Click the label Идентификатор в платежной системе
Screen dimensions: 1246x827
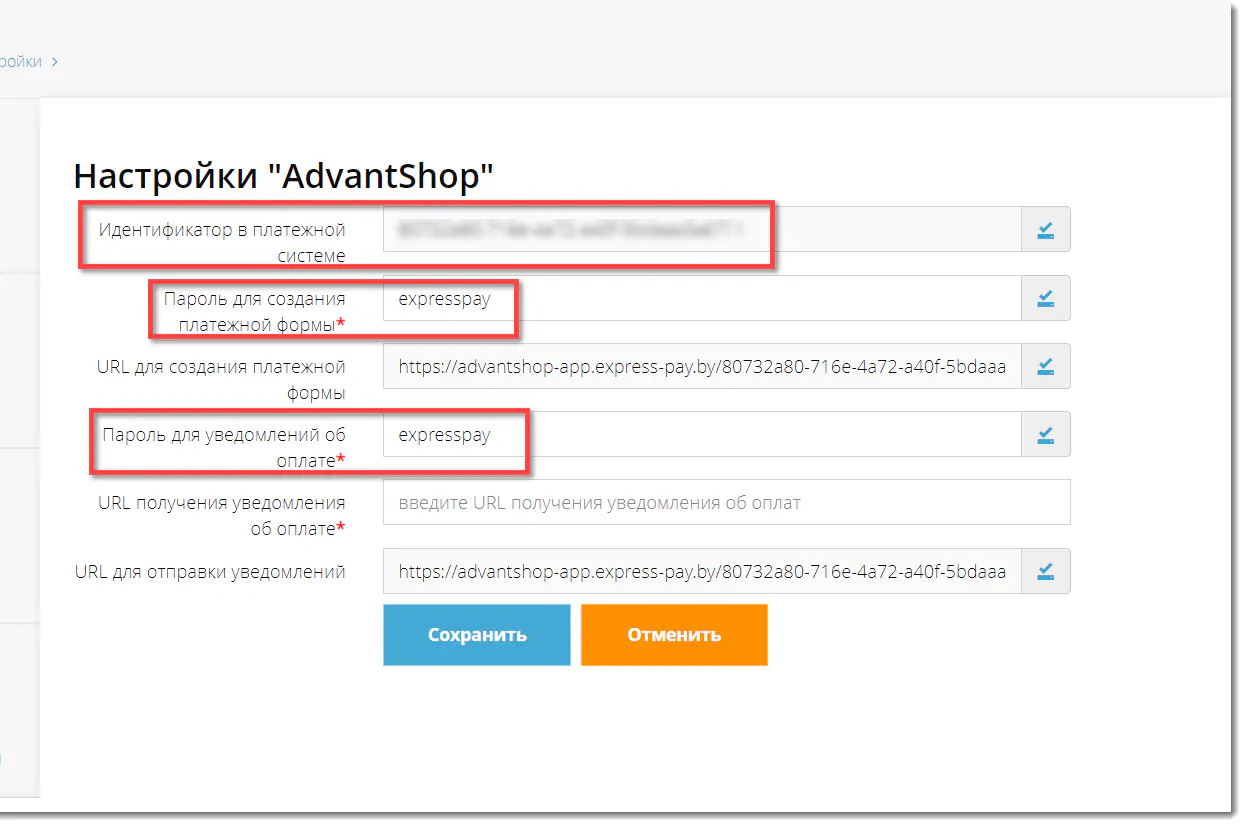pos(221,242)
